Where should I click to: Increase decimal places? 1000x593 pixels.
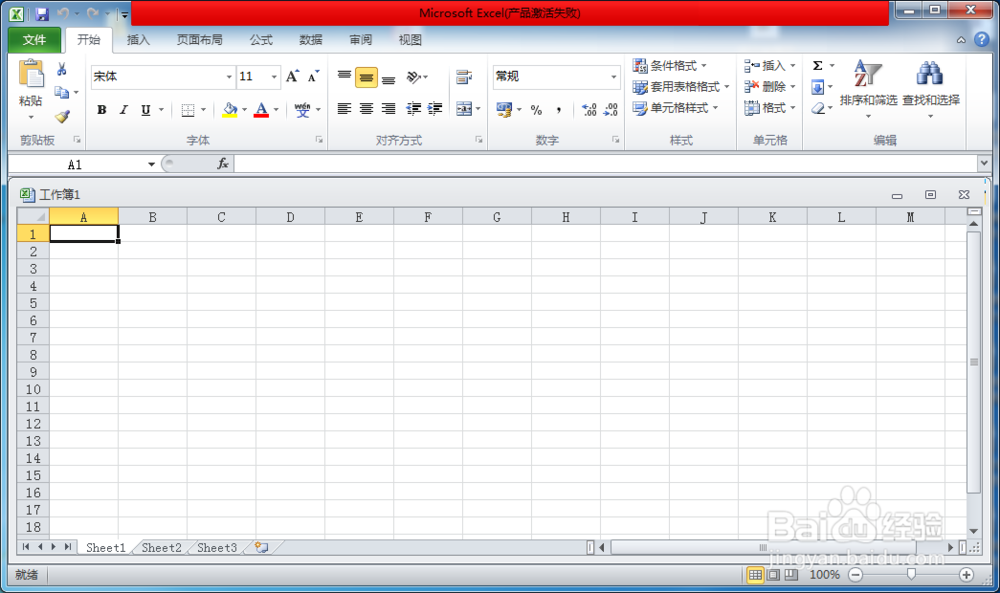pyautogui.click(x=589, y=110)
